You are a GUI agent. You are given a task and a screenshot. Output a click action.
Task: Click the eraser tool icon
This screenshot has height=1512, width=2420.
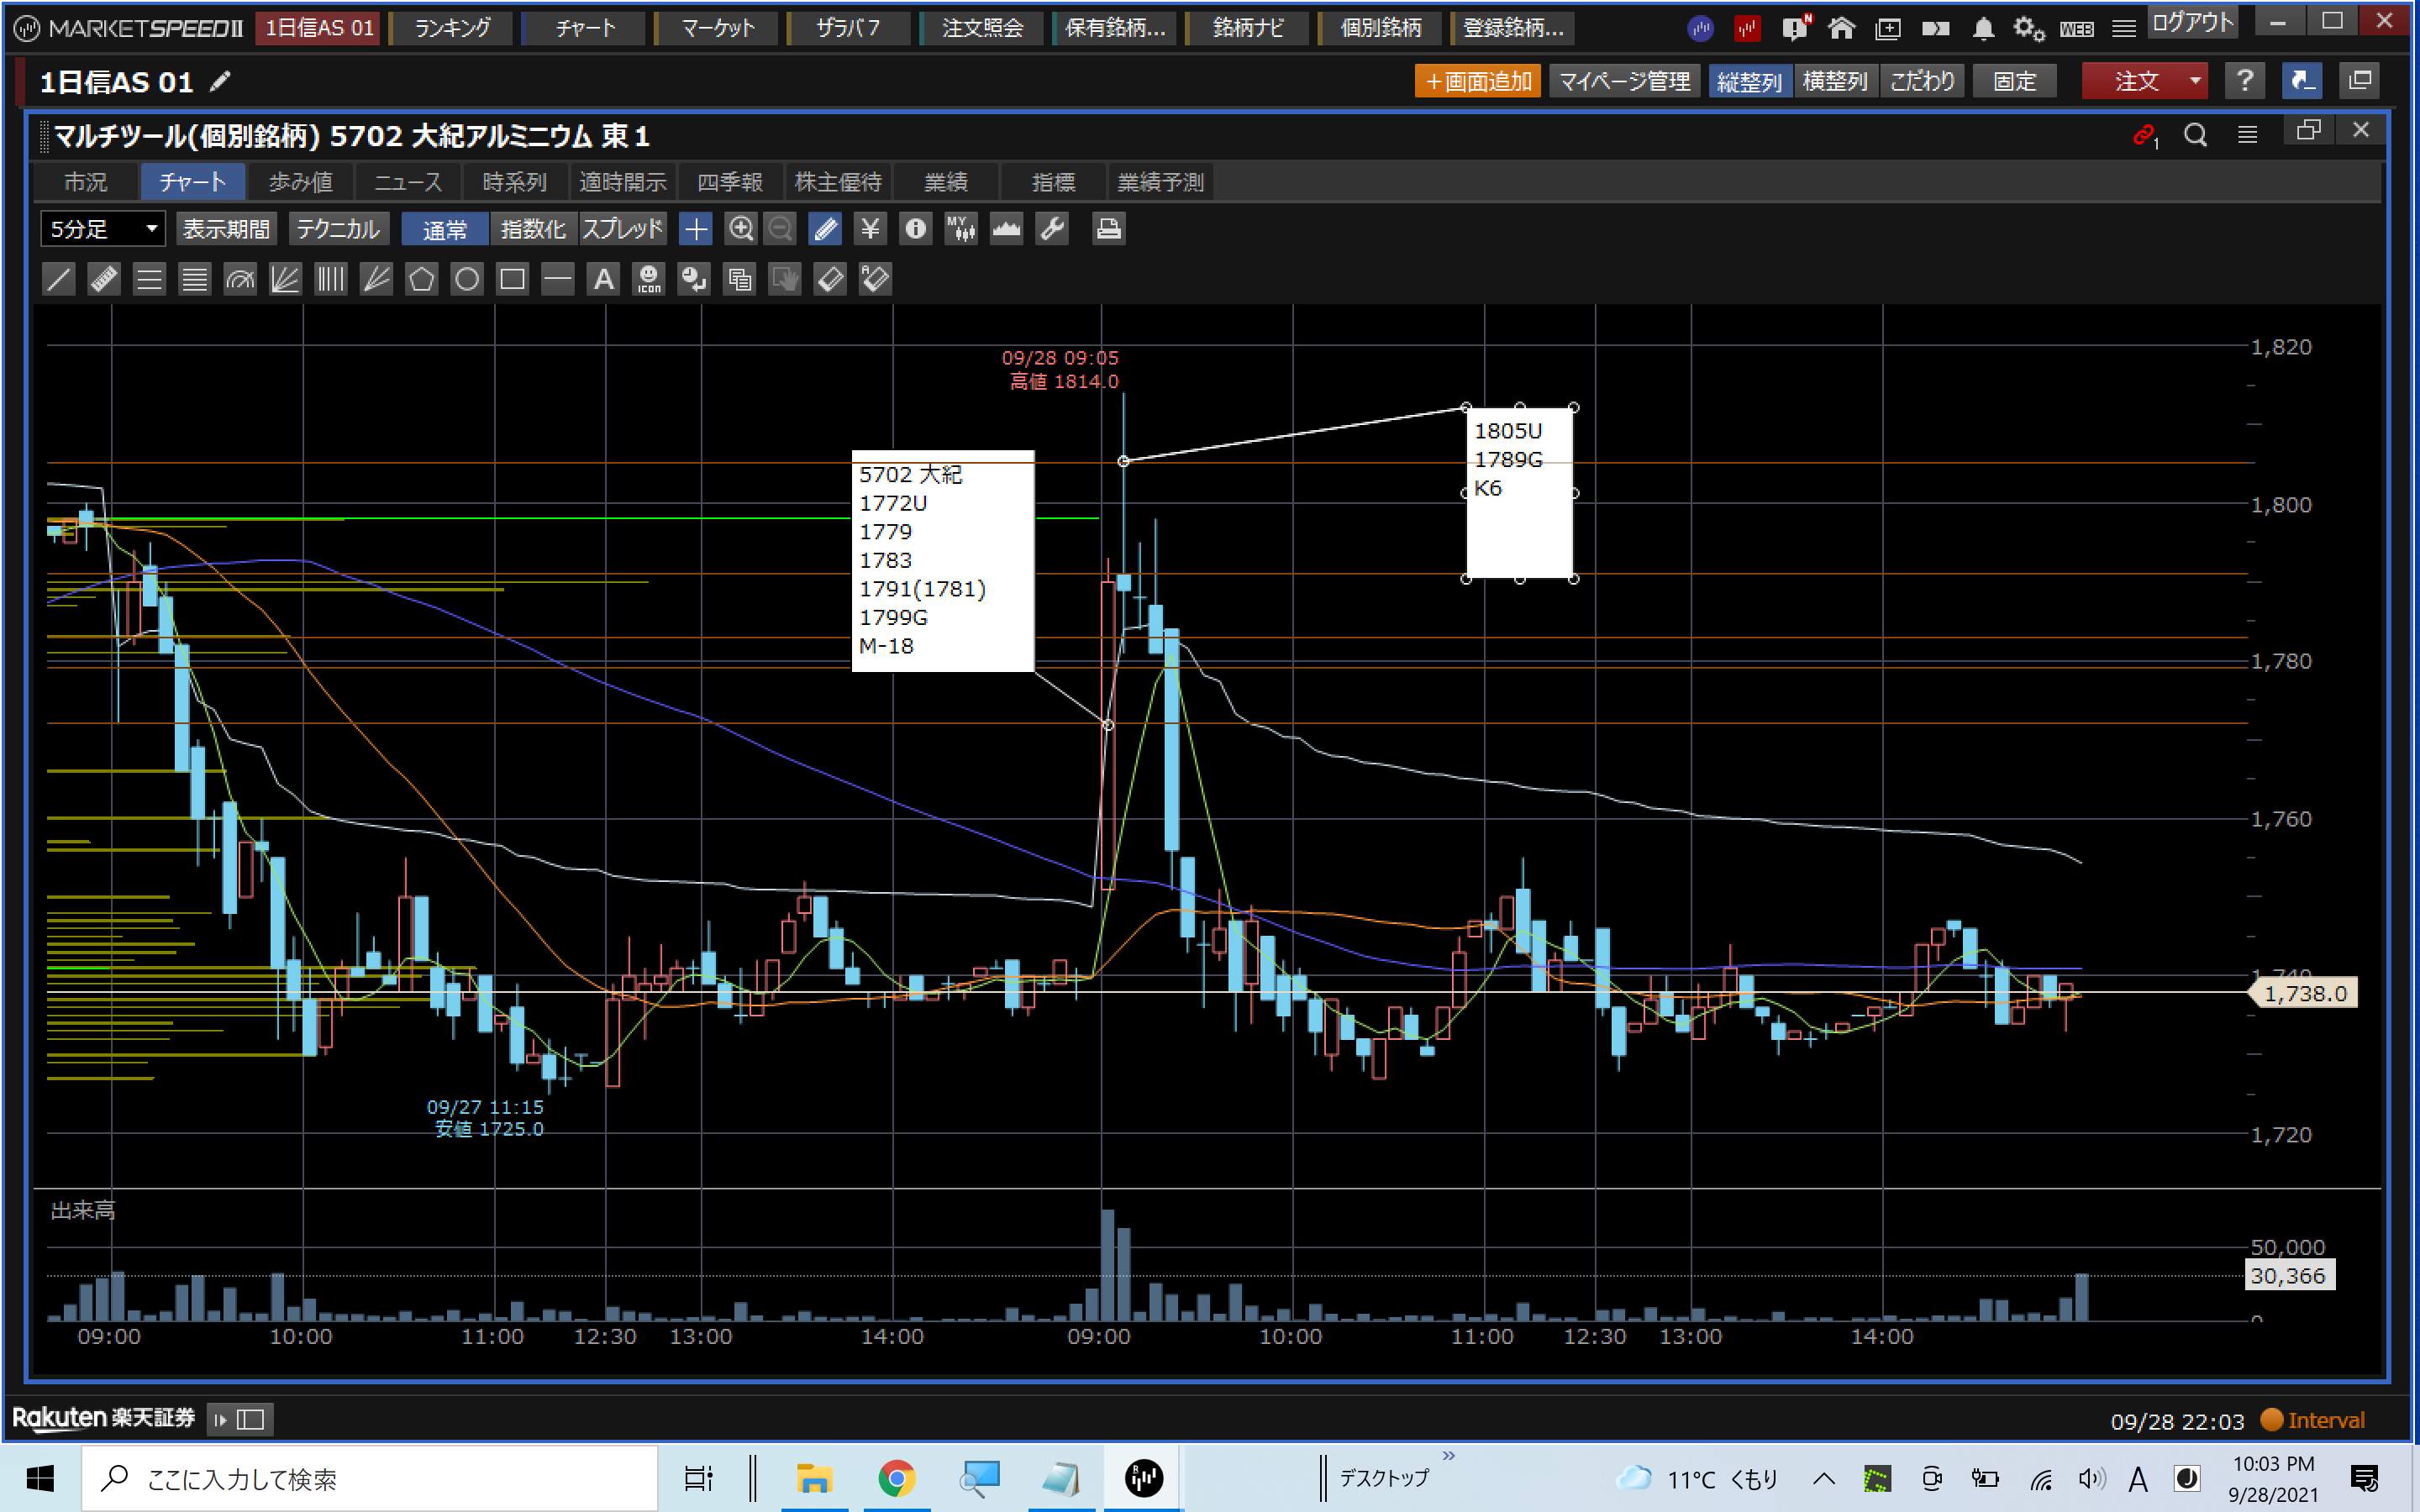click(830, 279)
